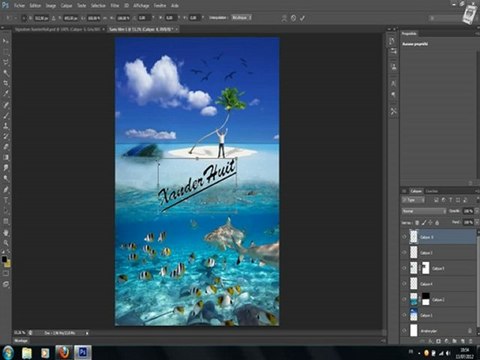480x360 pixels.
Task: Commit the transform with the checkmark
Action: (x=302, y=18)
